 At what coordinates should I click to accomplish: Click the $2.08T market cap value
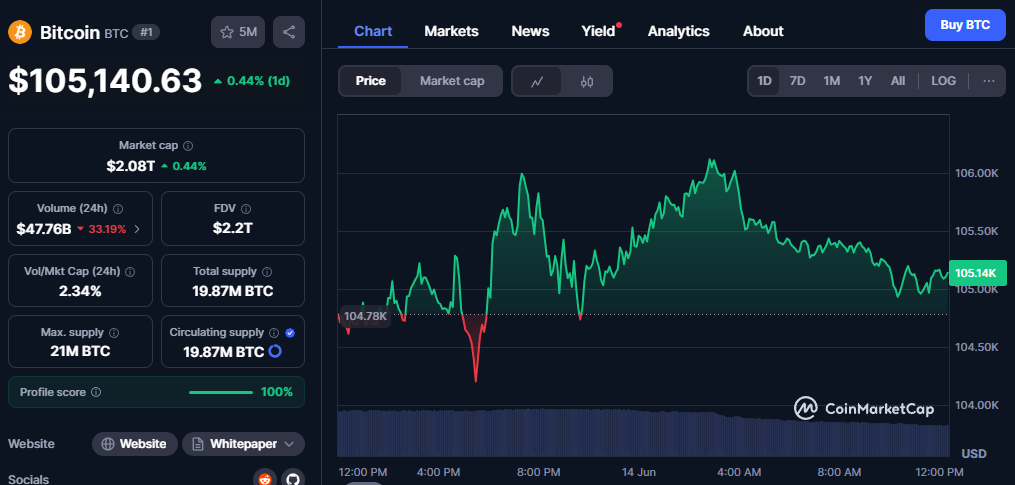pyautogui.click(x=131, y=166)
